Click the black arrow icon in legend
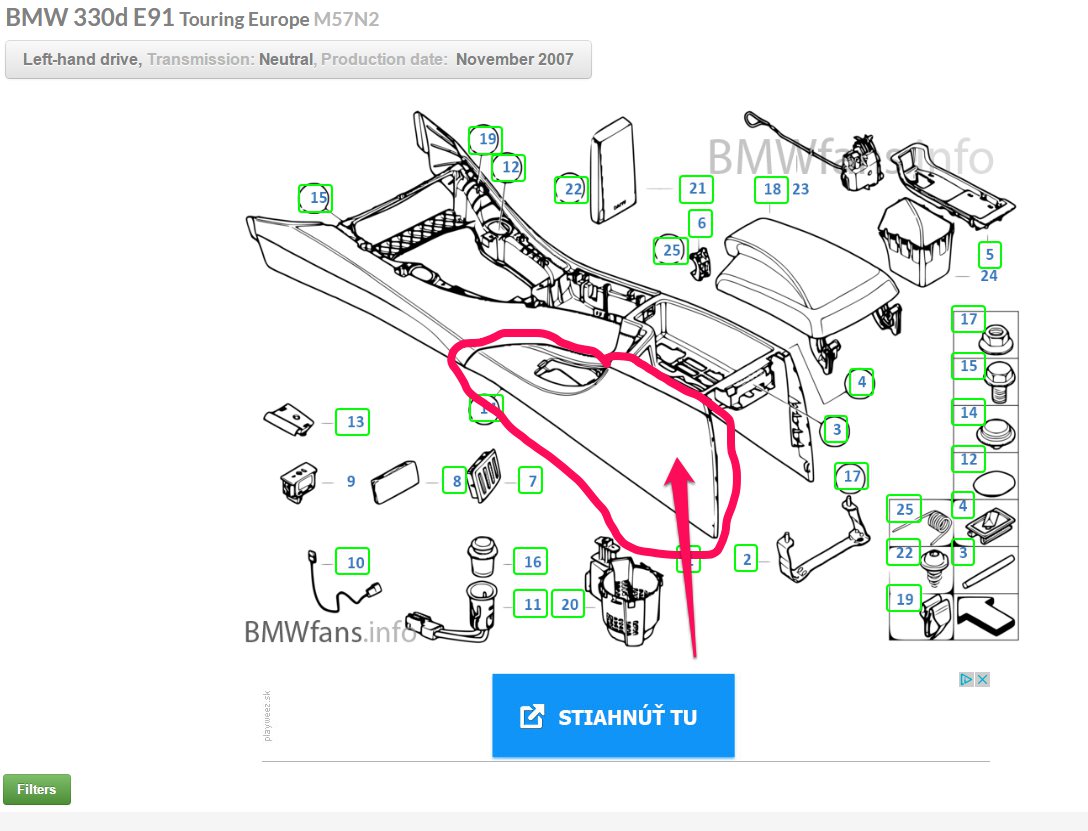1088x831 pixels. [986, 615]
